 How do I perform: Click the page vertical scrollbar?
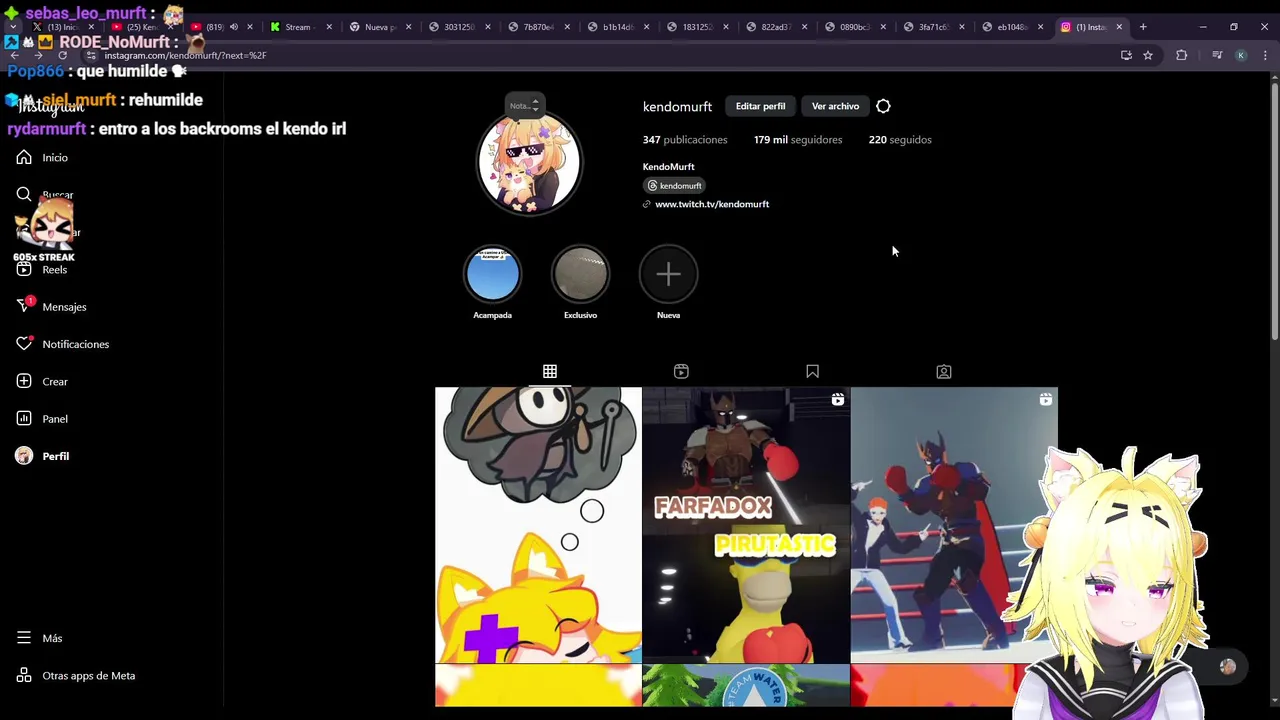1274,210
